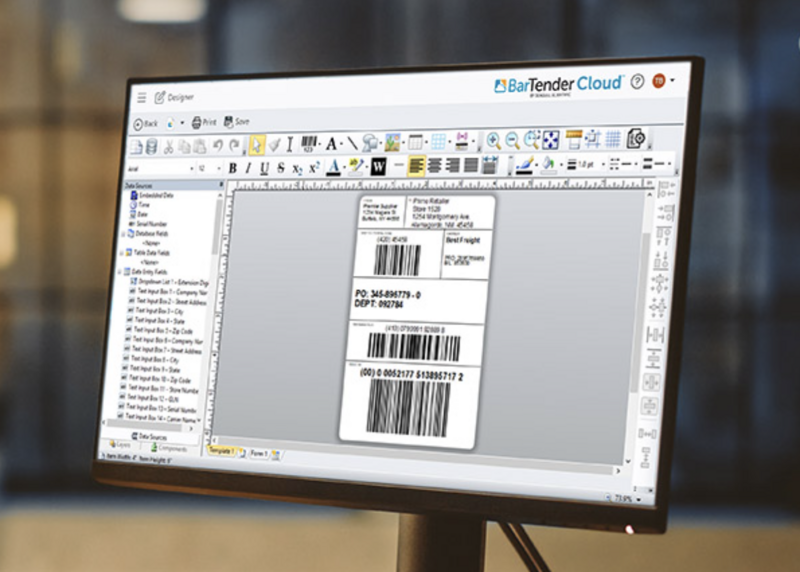Align text left
The height and width of the screenshot is (572, 800).
tap(416, 166)
